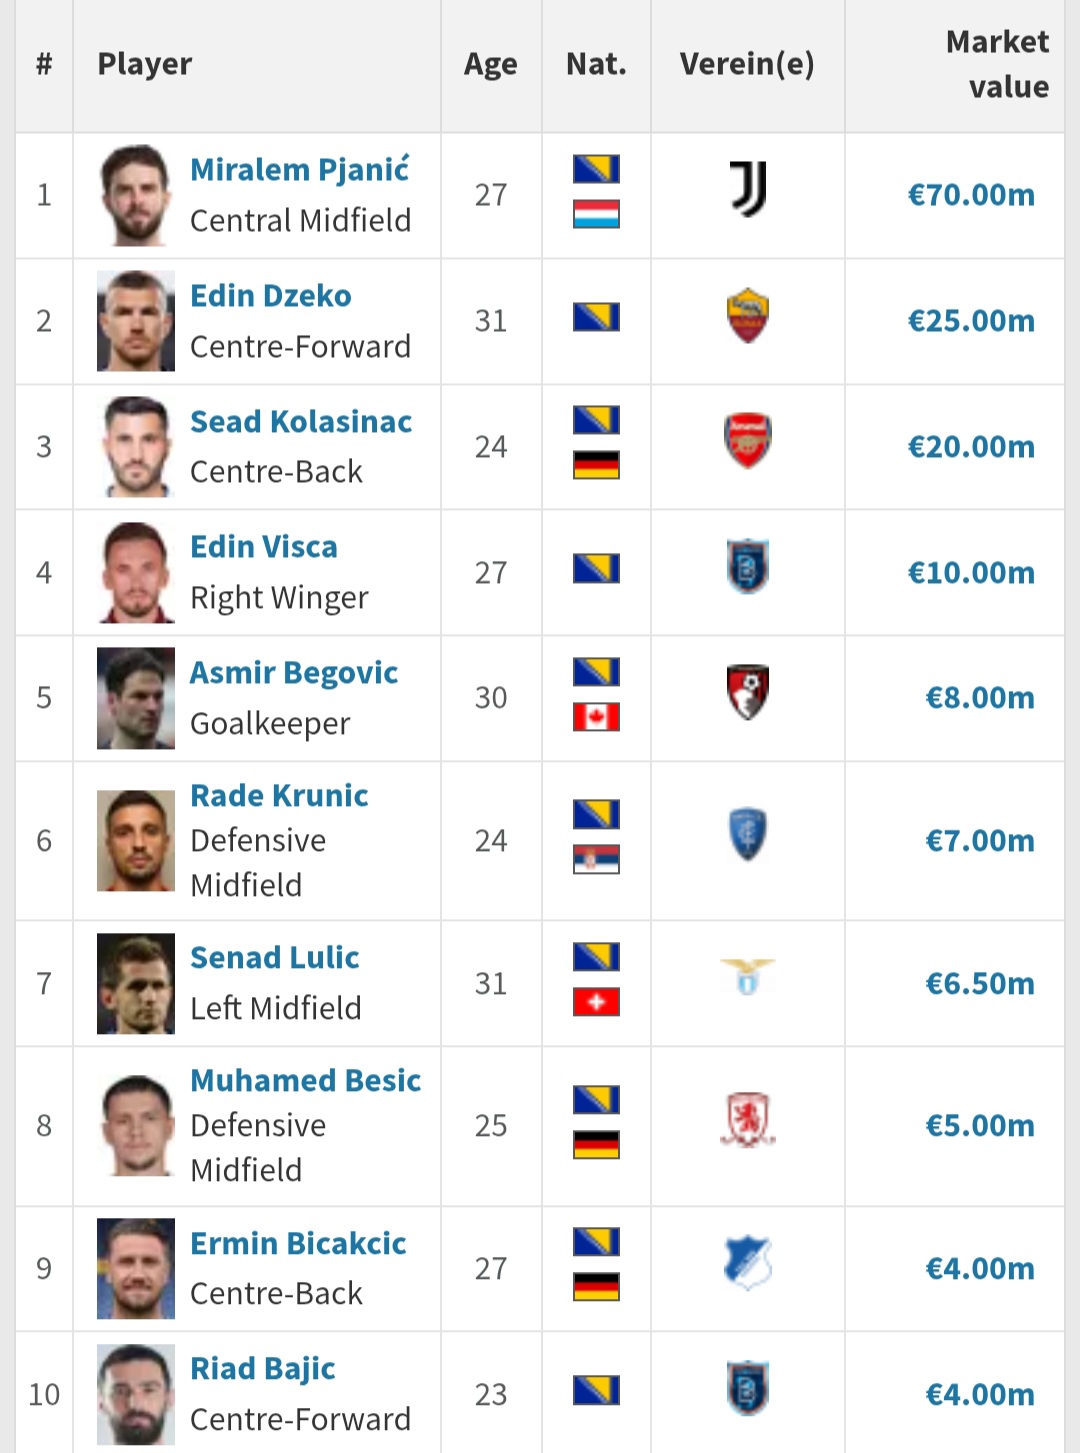
Task: Click the Switzerland flag beside Senad Lulic
Action: 596,1002
